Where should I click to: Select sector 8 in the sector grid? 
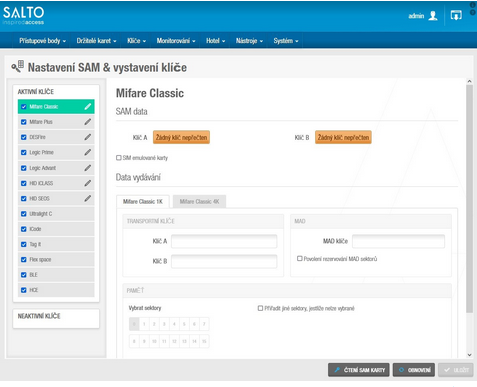[134, 341]
